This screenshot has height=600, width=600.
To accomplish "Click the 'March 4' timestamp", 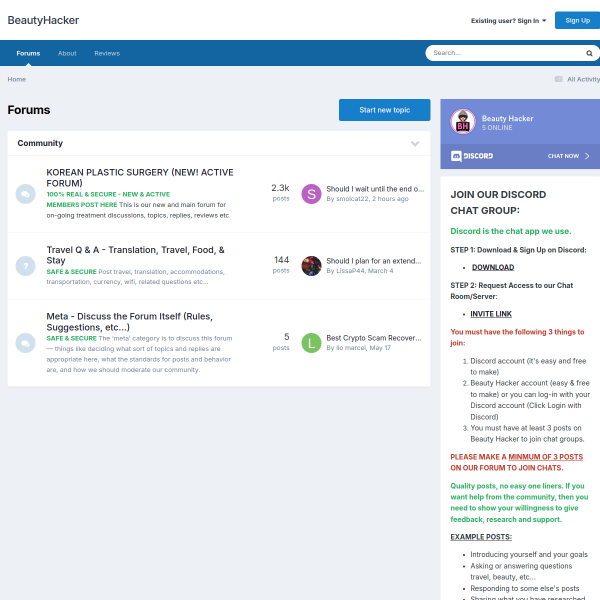I will click(x=380, y=271).
